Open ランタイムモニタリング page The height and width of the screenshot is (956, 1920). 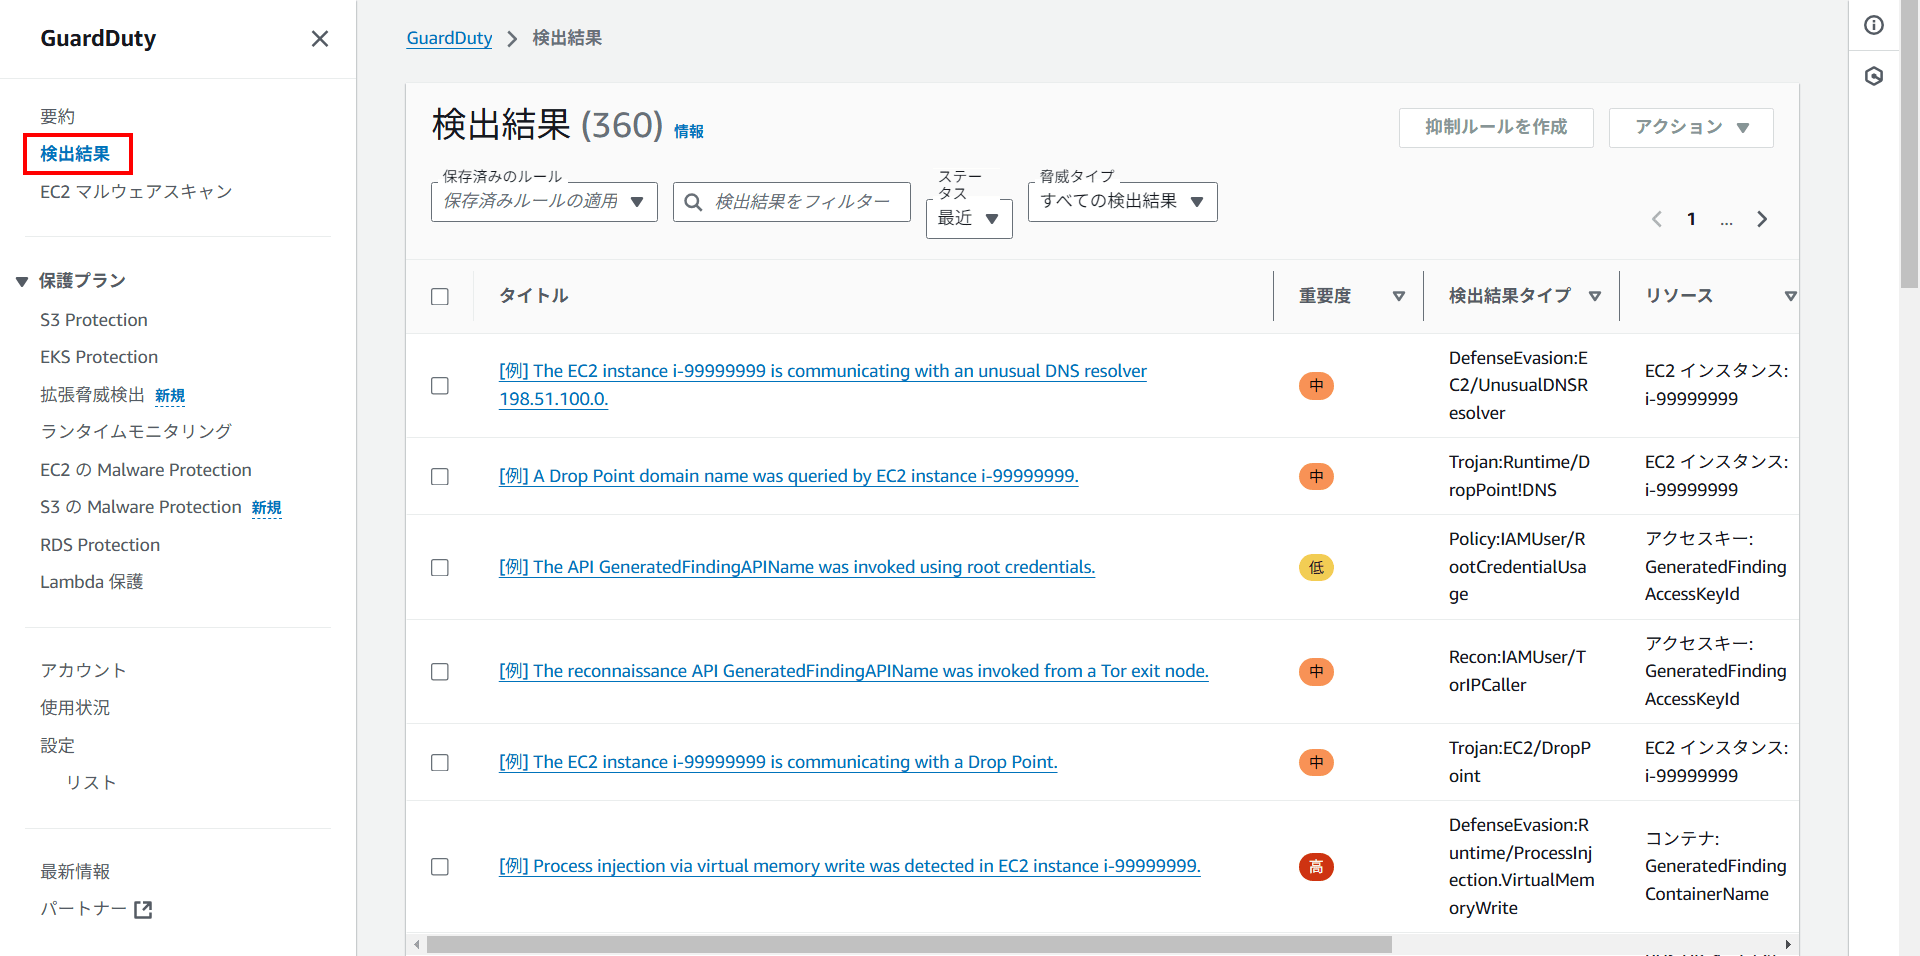[136, 431]
